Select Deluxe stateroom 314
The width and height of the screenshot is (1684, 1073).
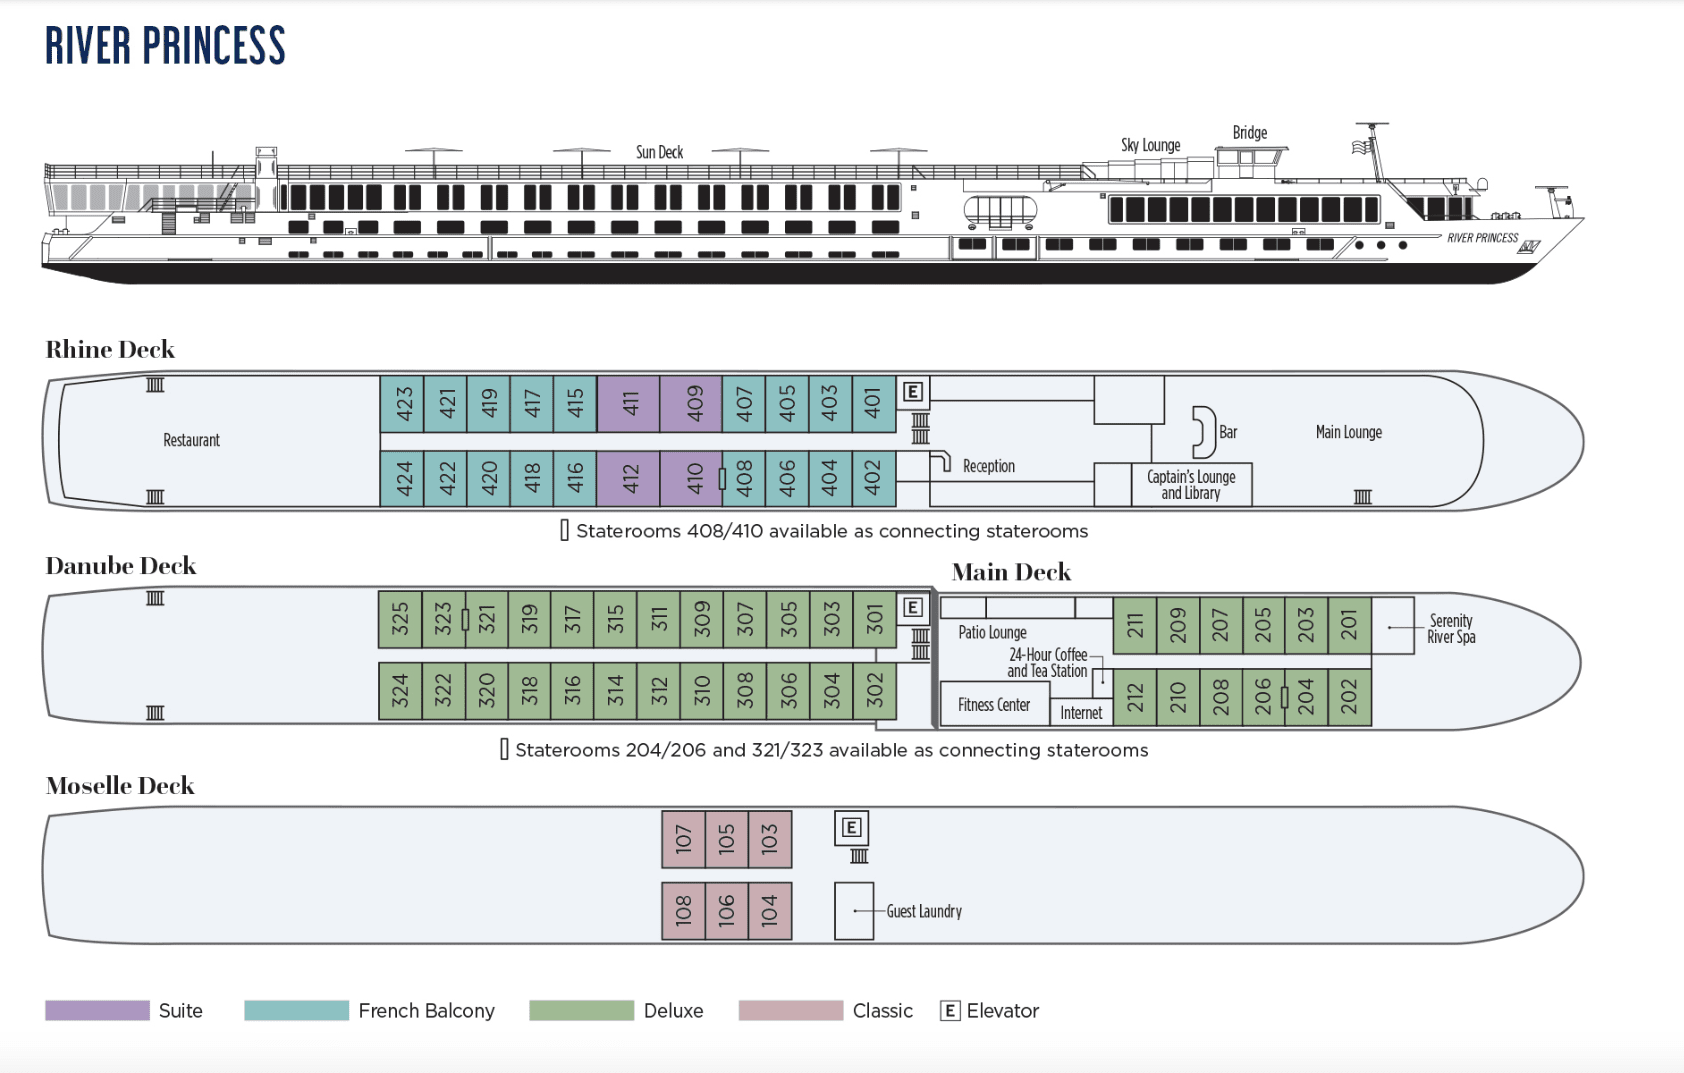click(x=616, y=691)
